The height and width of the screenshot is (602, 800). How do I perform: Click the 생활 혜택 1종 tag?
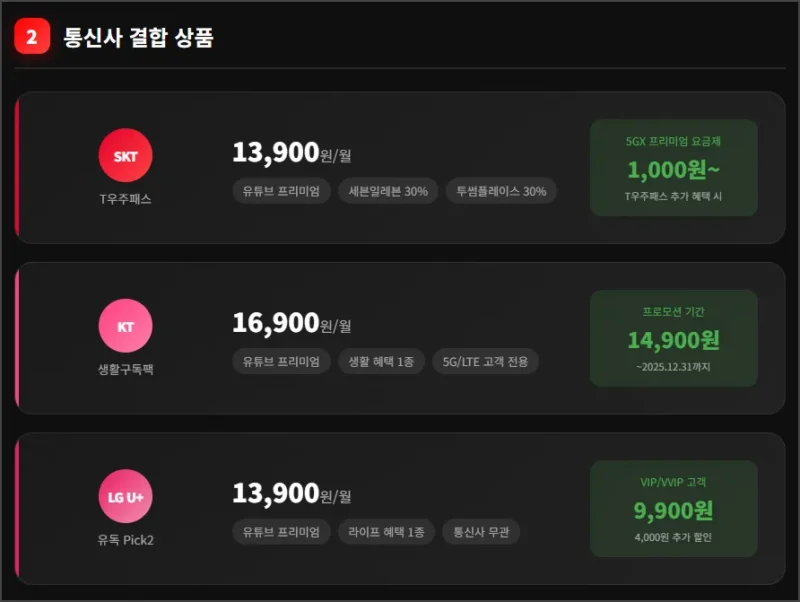(382, 361)
